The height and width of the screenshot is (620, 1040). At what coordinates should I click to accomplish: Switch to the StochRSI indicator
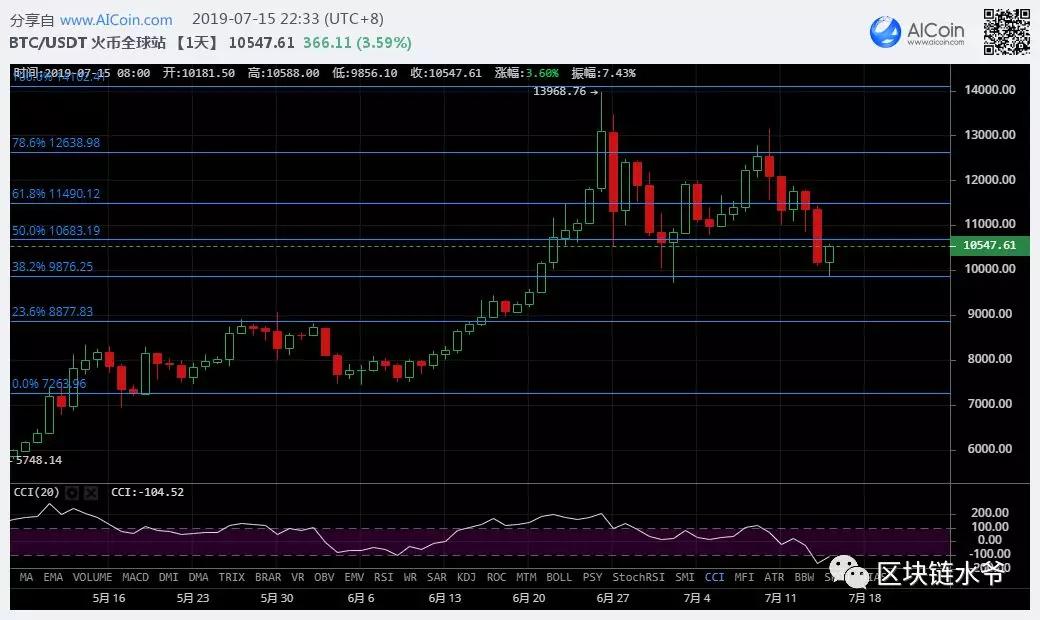(638, 577)
